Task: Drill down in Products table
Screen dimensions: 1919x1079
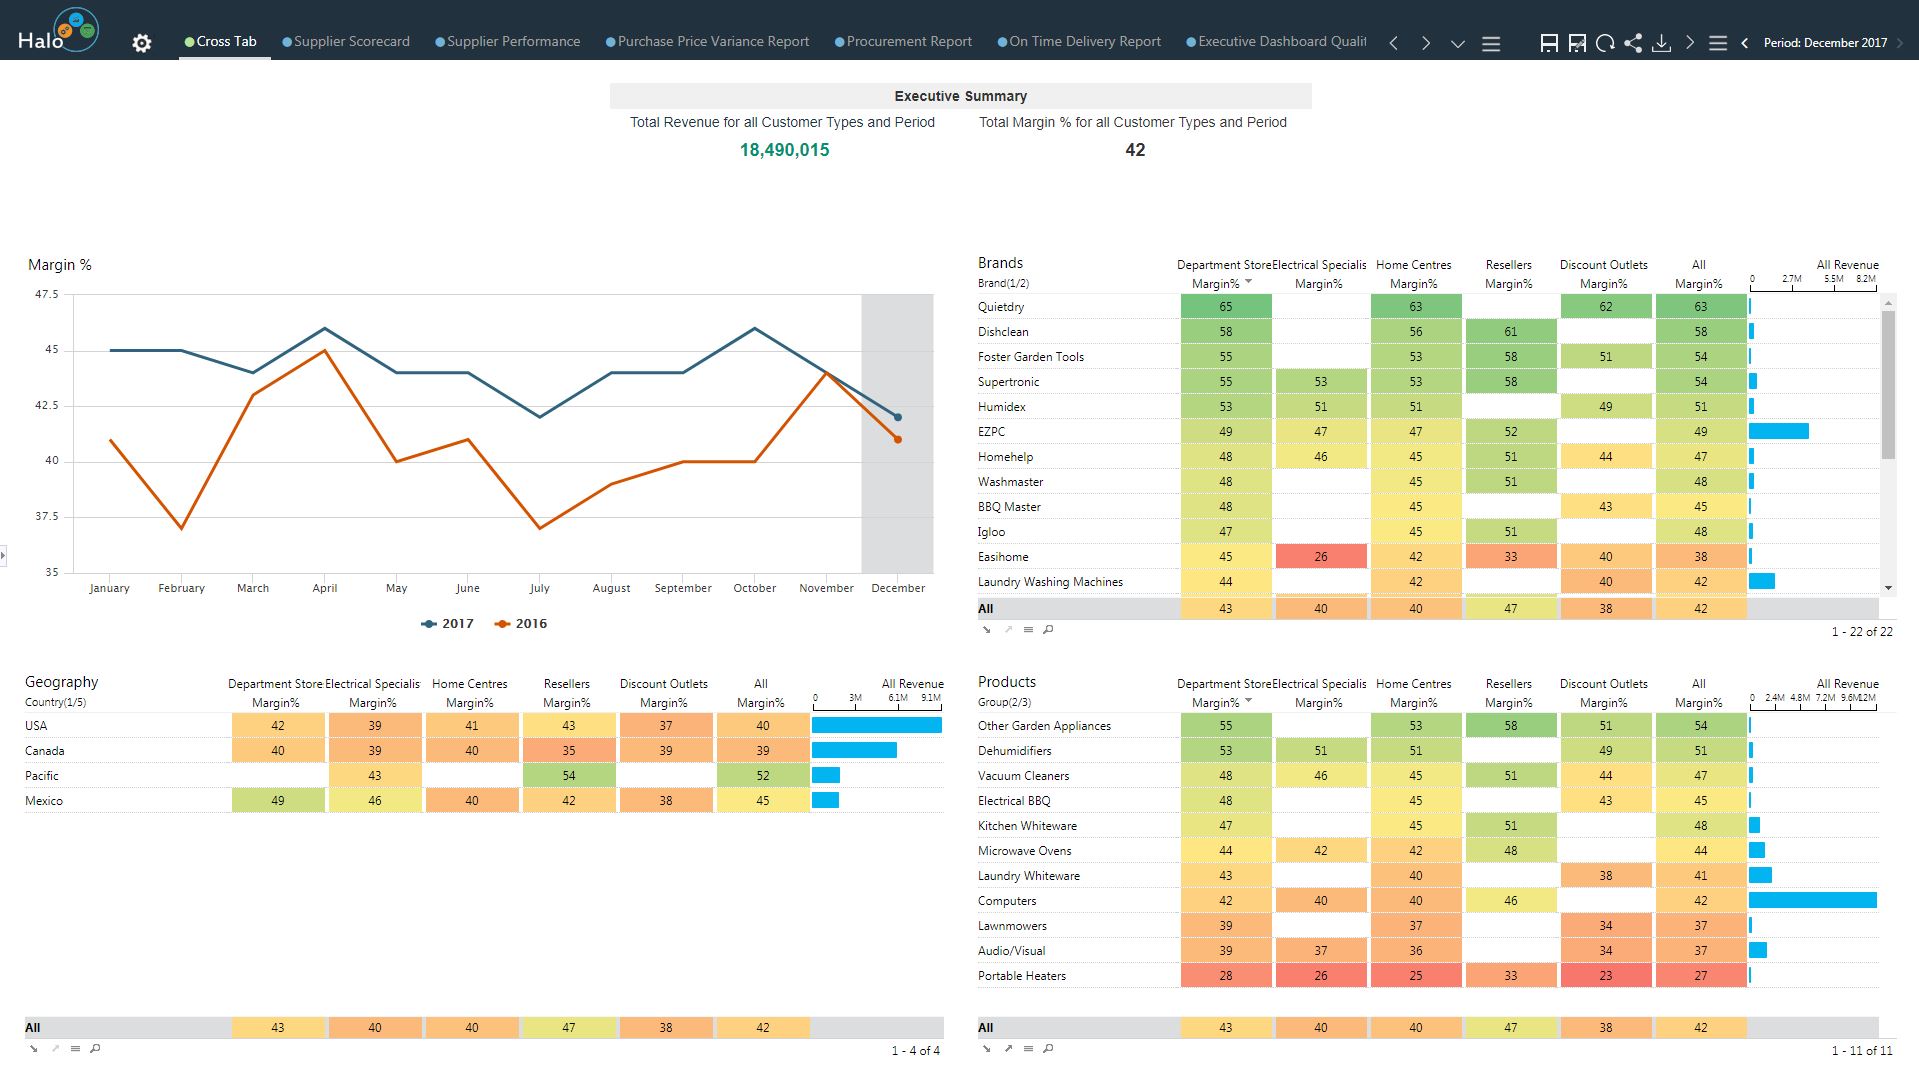Action: click(986, 1049)
